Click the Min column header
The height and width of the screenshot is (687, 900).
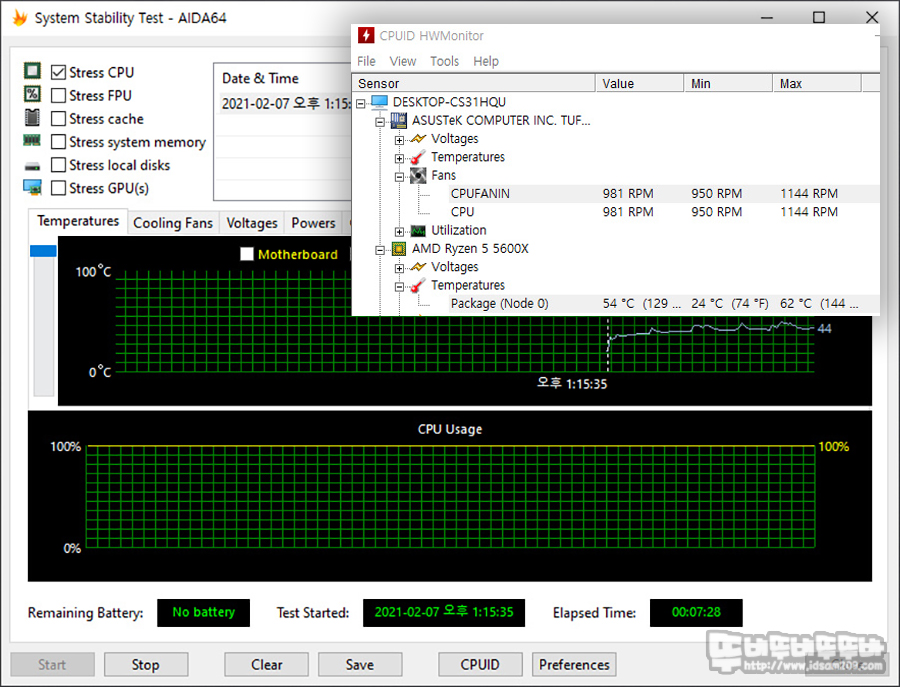tap(728, 83)
